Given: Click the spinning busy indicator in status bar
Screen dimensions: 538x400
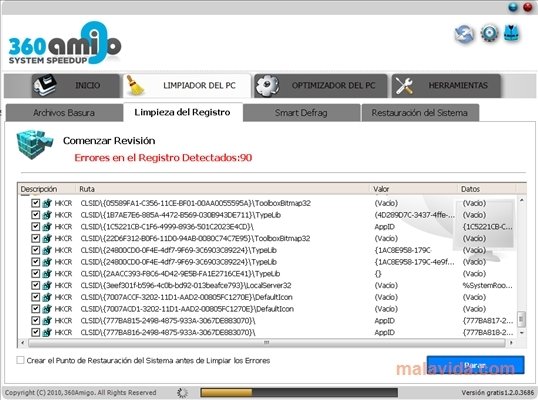Looking at the screenshot, I should [182, 393].
